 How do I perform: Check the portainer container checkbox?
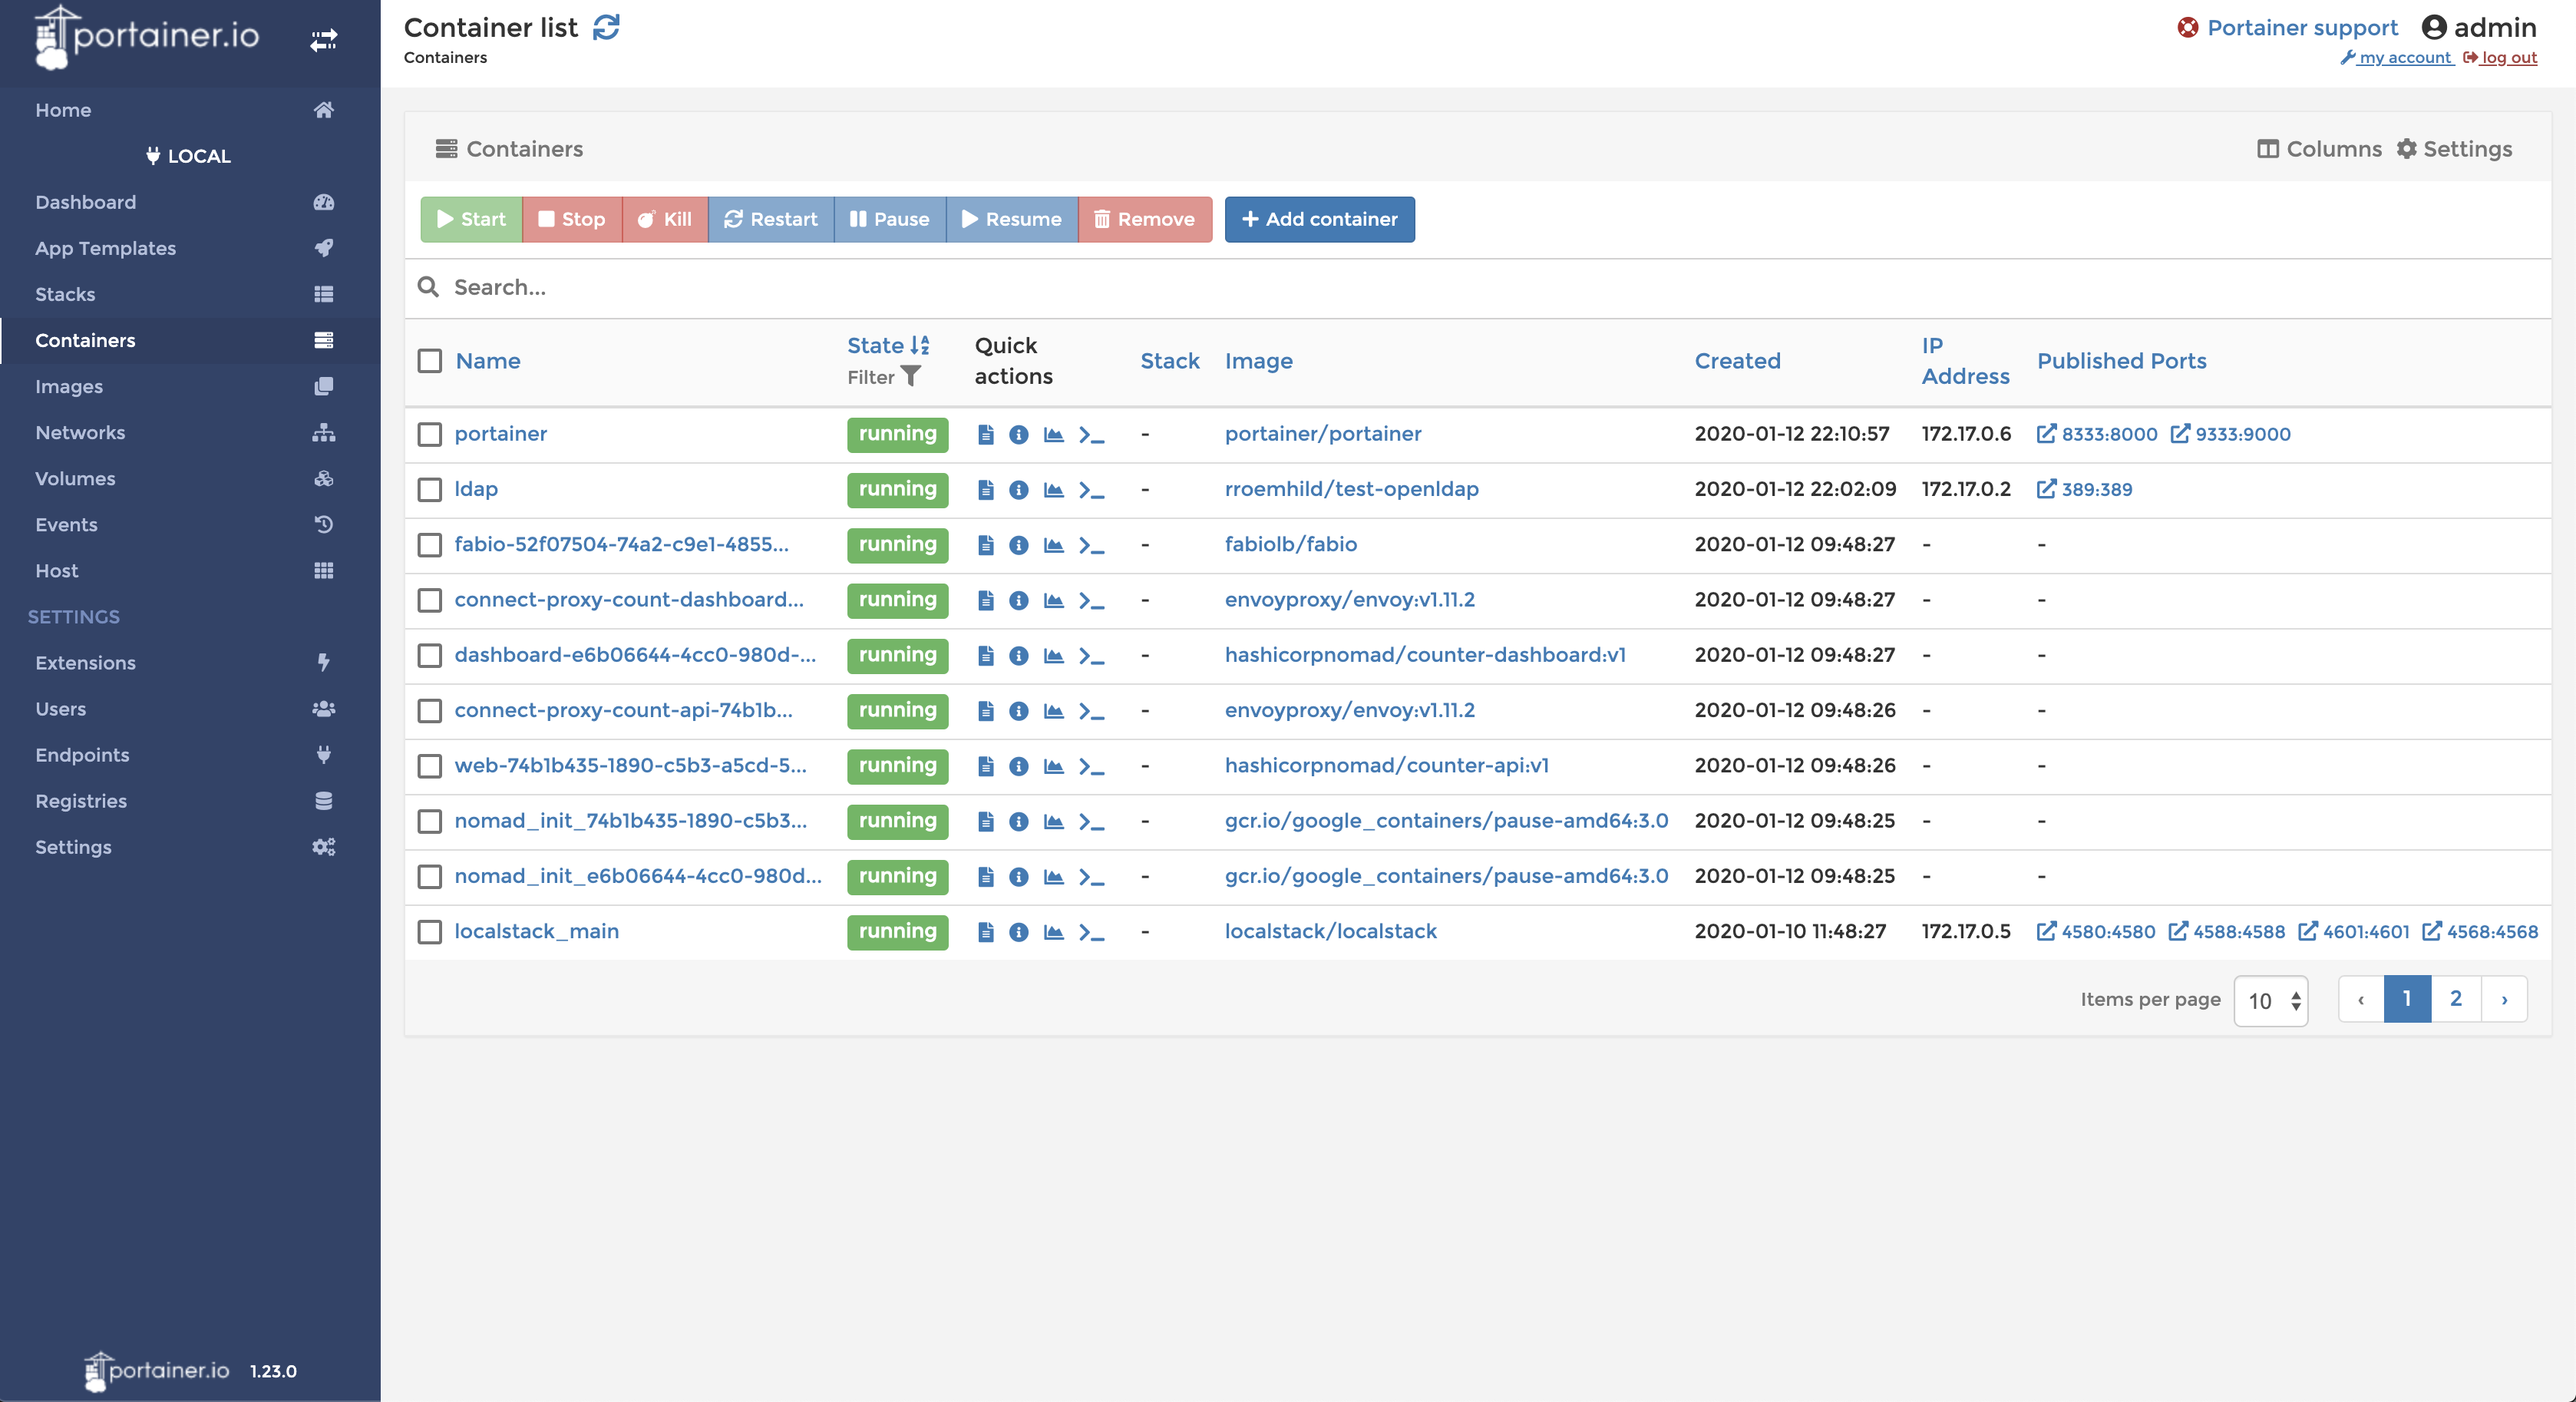429,434
